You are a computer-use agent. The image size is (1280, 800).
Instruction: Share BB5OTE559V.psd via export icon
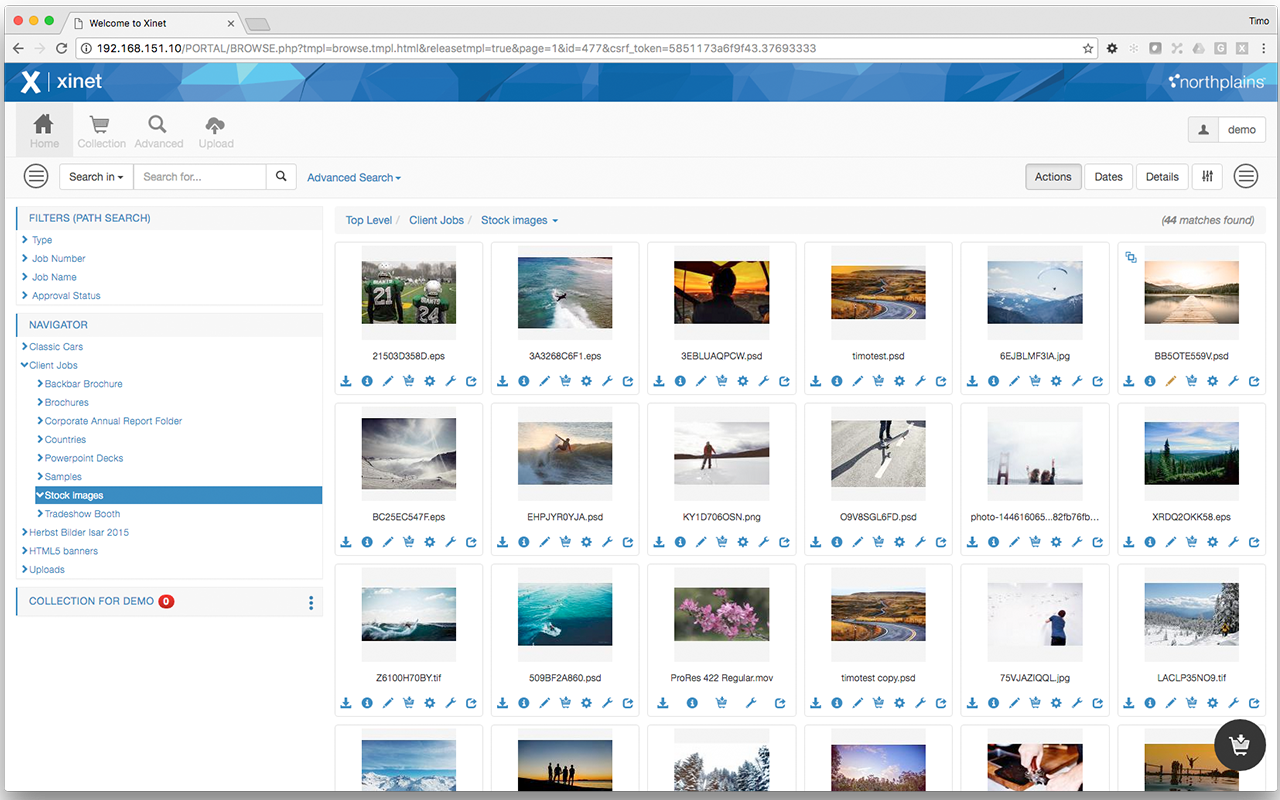point(1254,381)
